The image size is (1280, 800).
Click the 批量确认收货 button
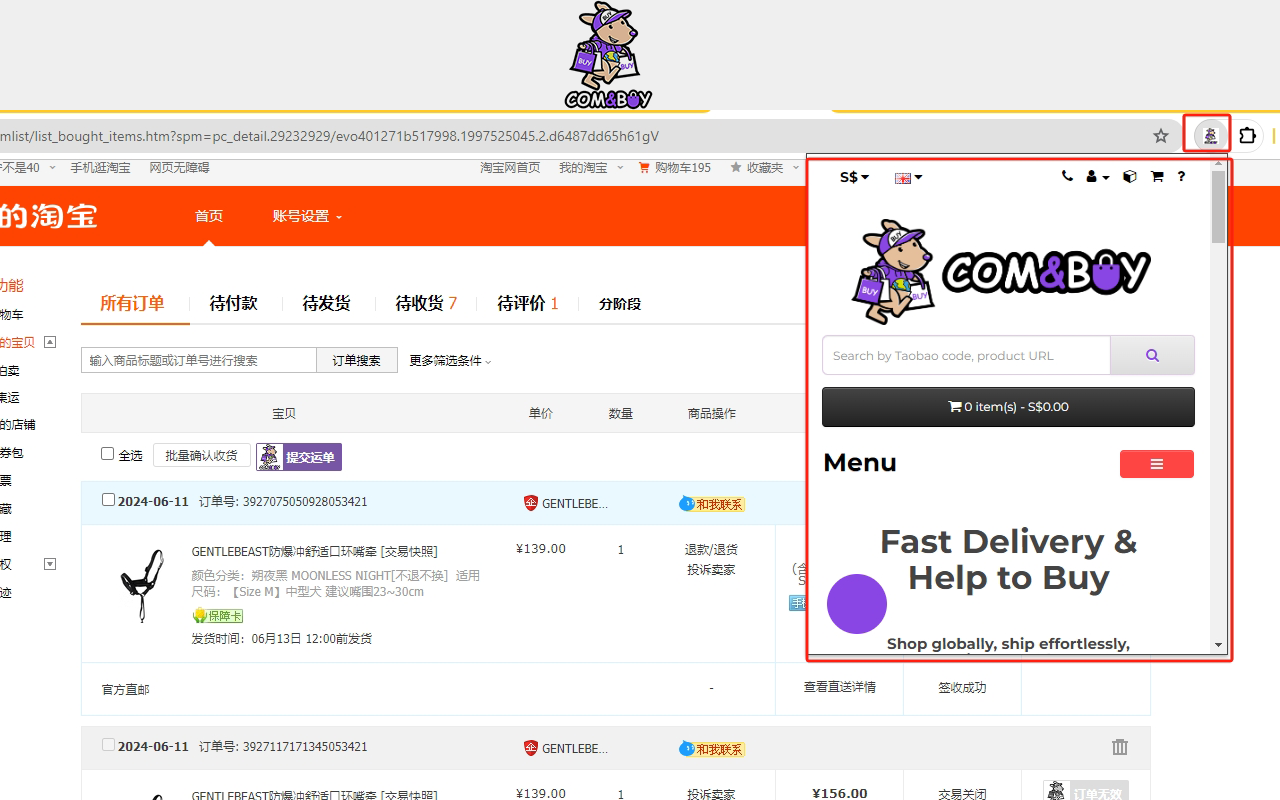(202, 455)
